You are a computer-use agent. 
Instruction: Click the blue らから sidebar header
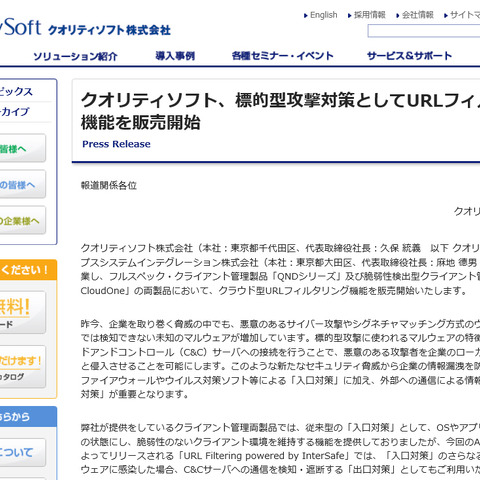point(28,417)
